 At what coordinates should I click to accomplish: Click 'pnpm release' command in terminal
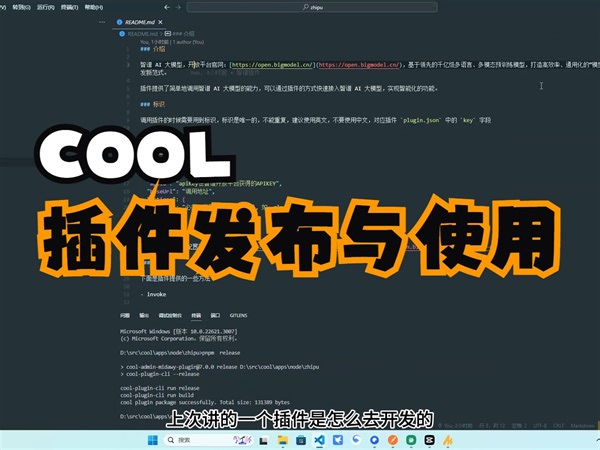223,353
